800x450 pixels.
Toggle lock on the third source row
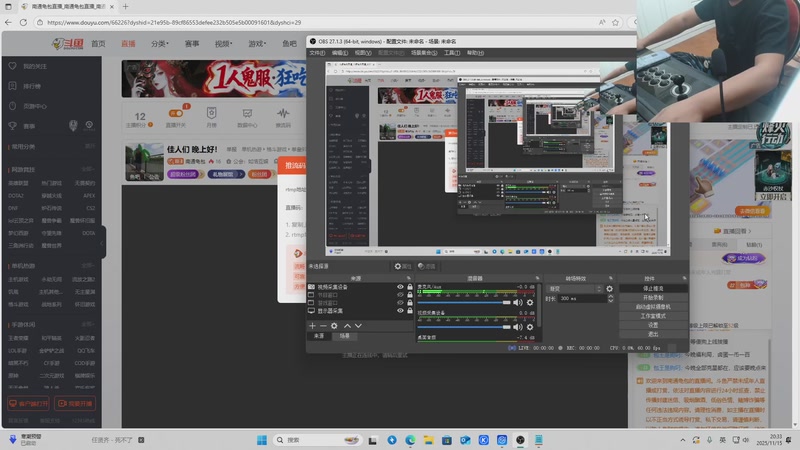[410, 303]
